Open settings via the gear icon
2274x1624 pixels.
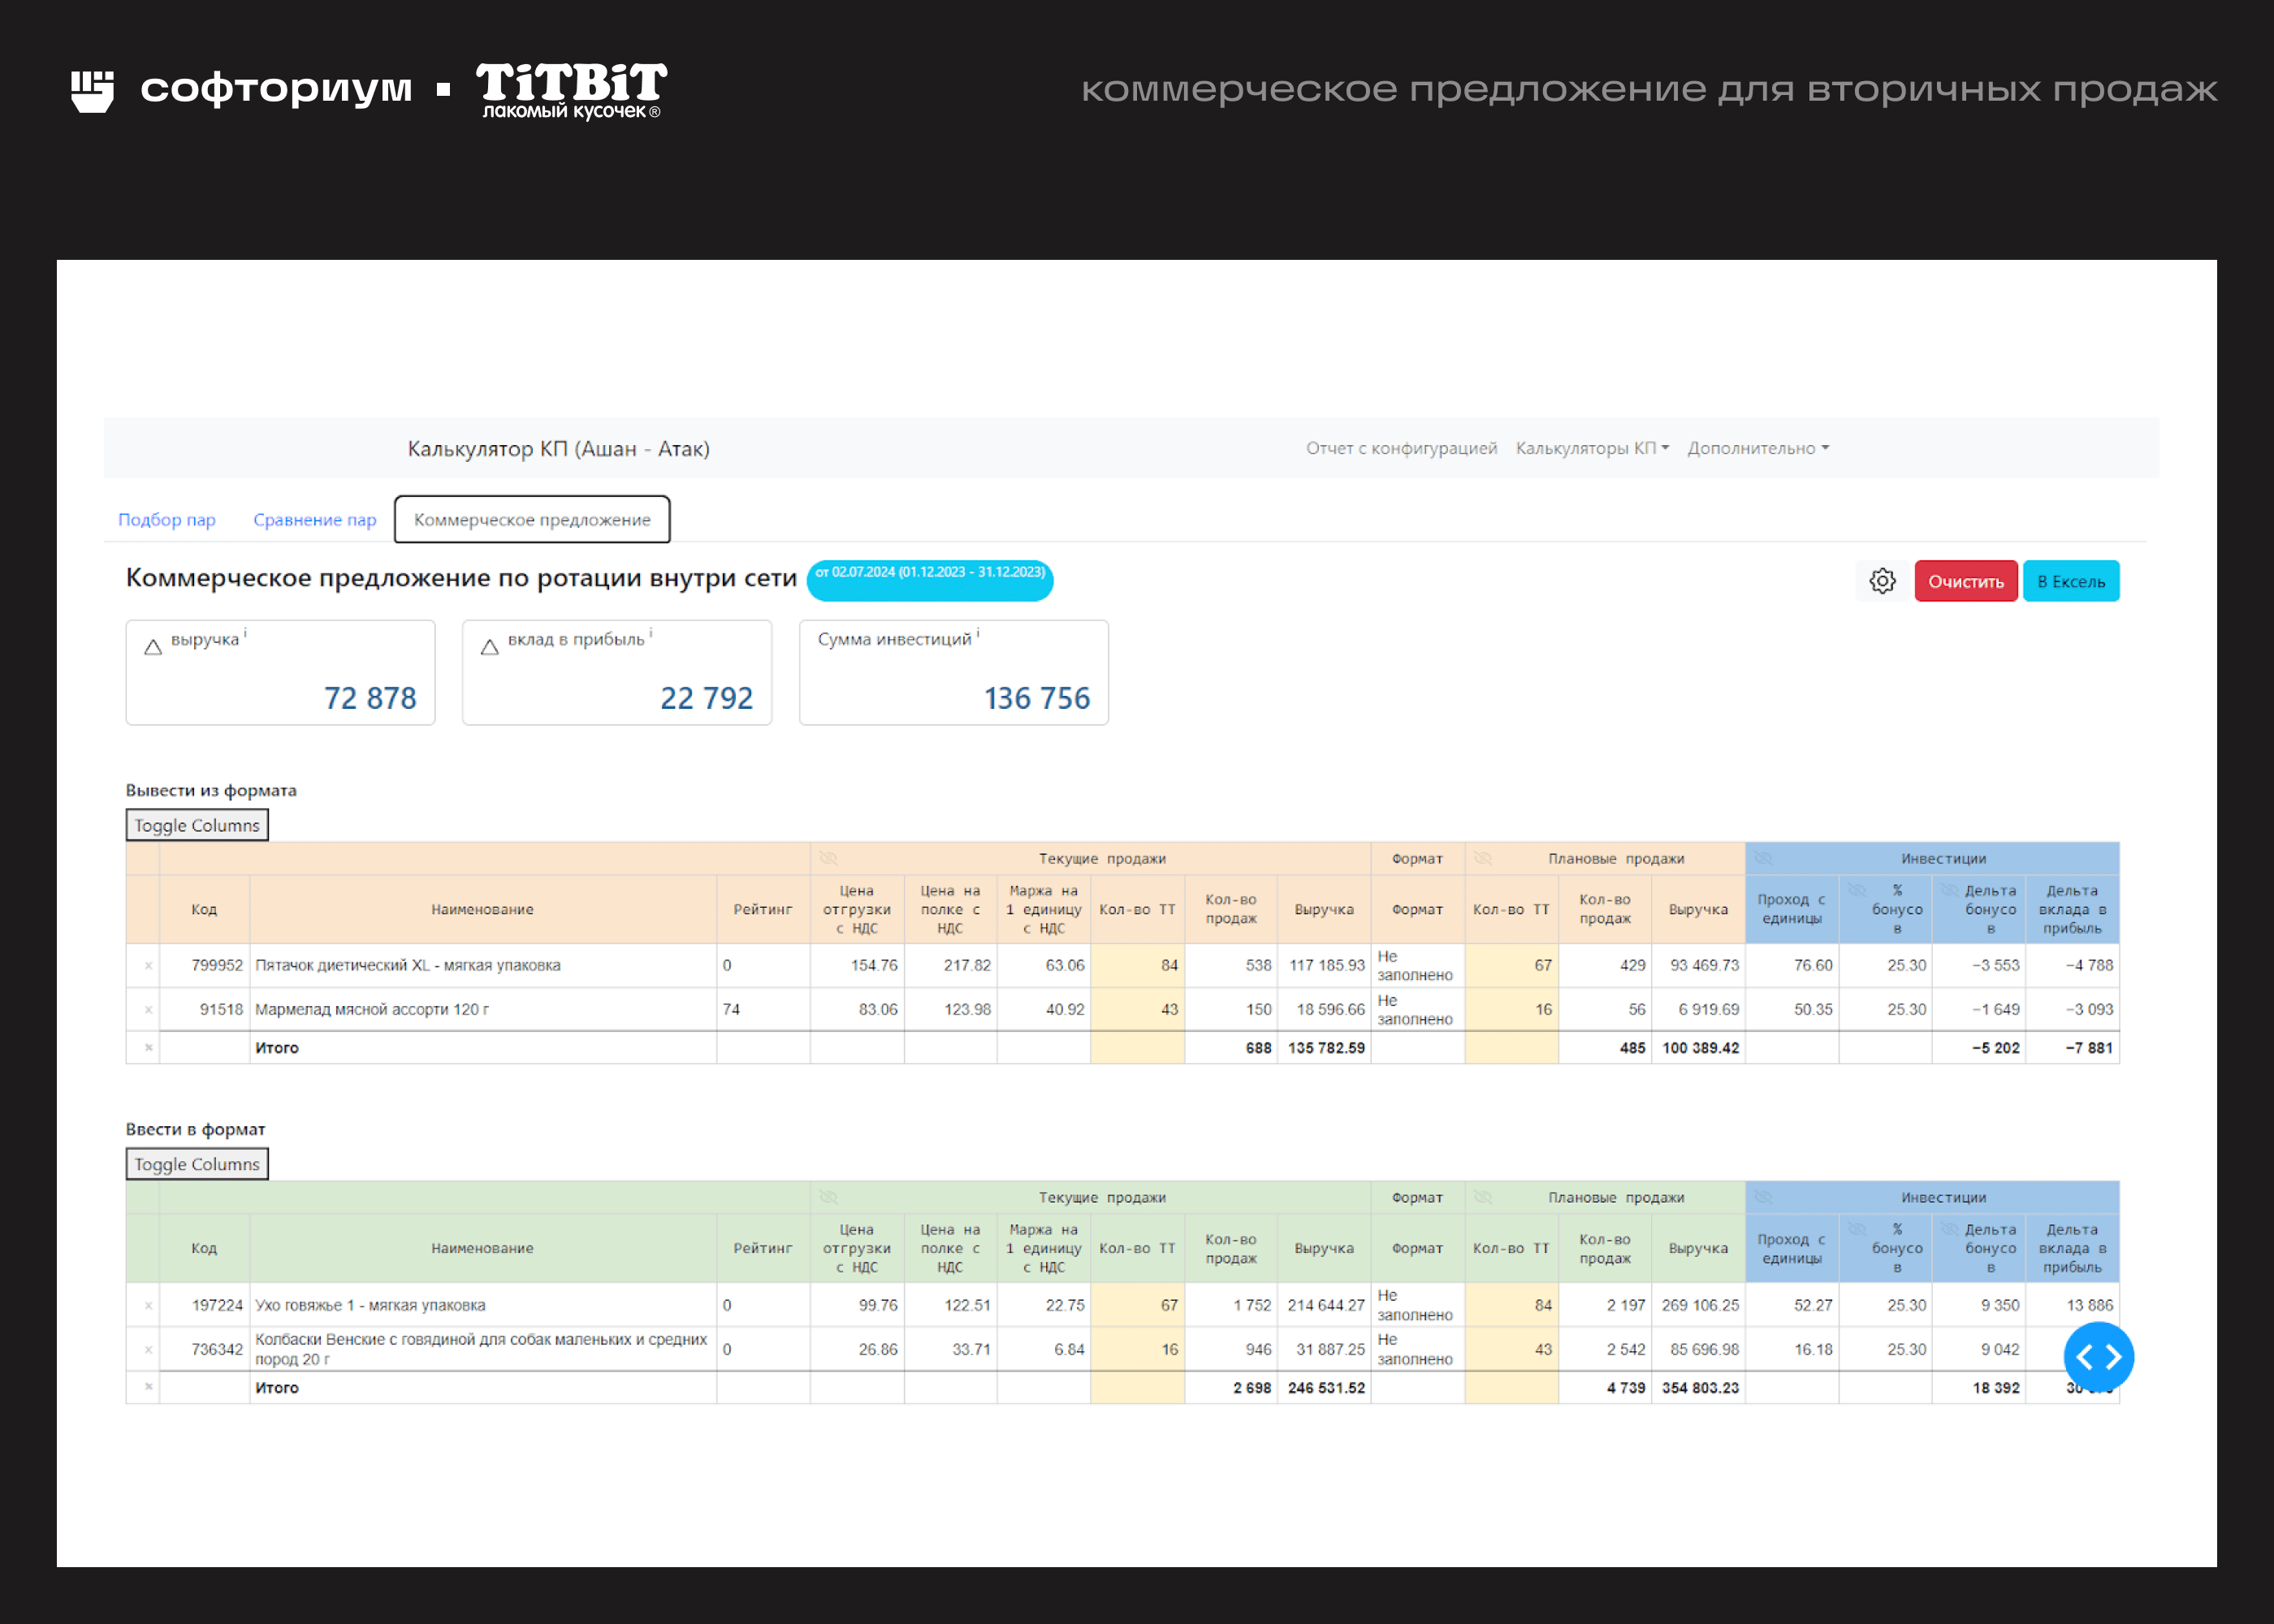click(1882, 581)
